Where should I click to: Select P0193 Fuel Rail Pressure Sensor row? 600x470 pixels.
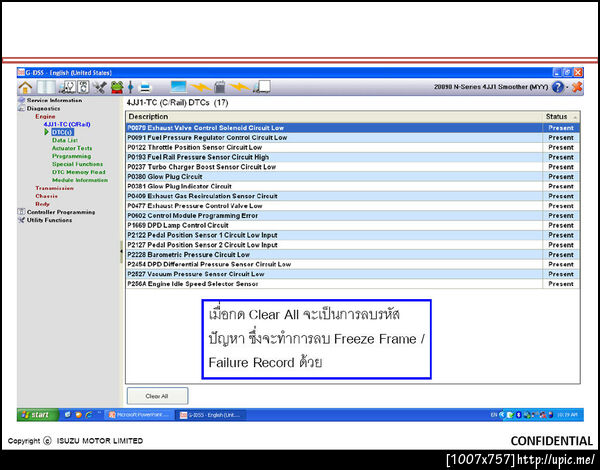[352, 157]
